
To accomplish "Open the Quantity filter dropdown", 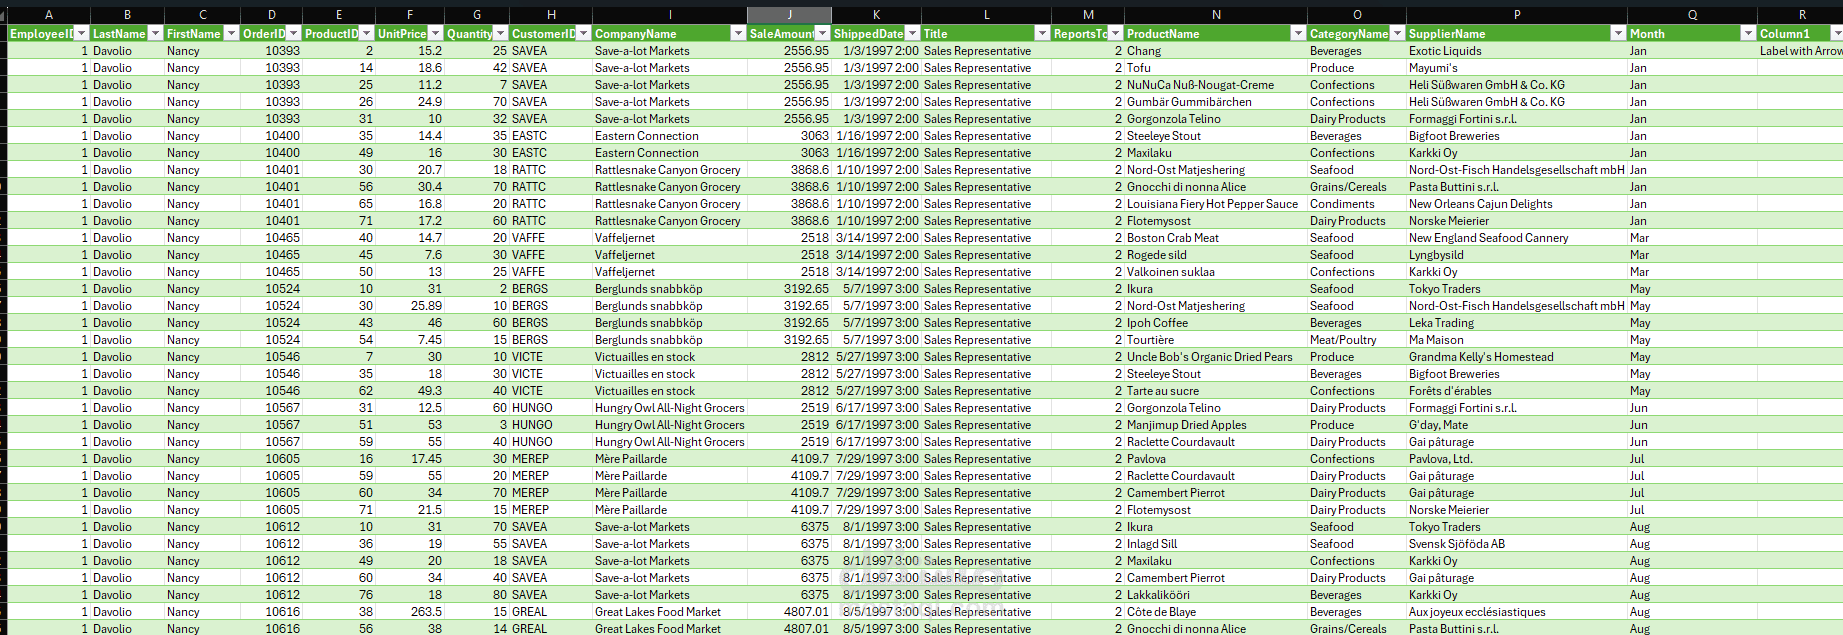I will (500, 33).
